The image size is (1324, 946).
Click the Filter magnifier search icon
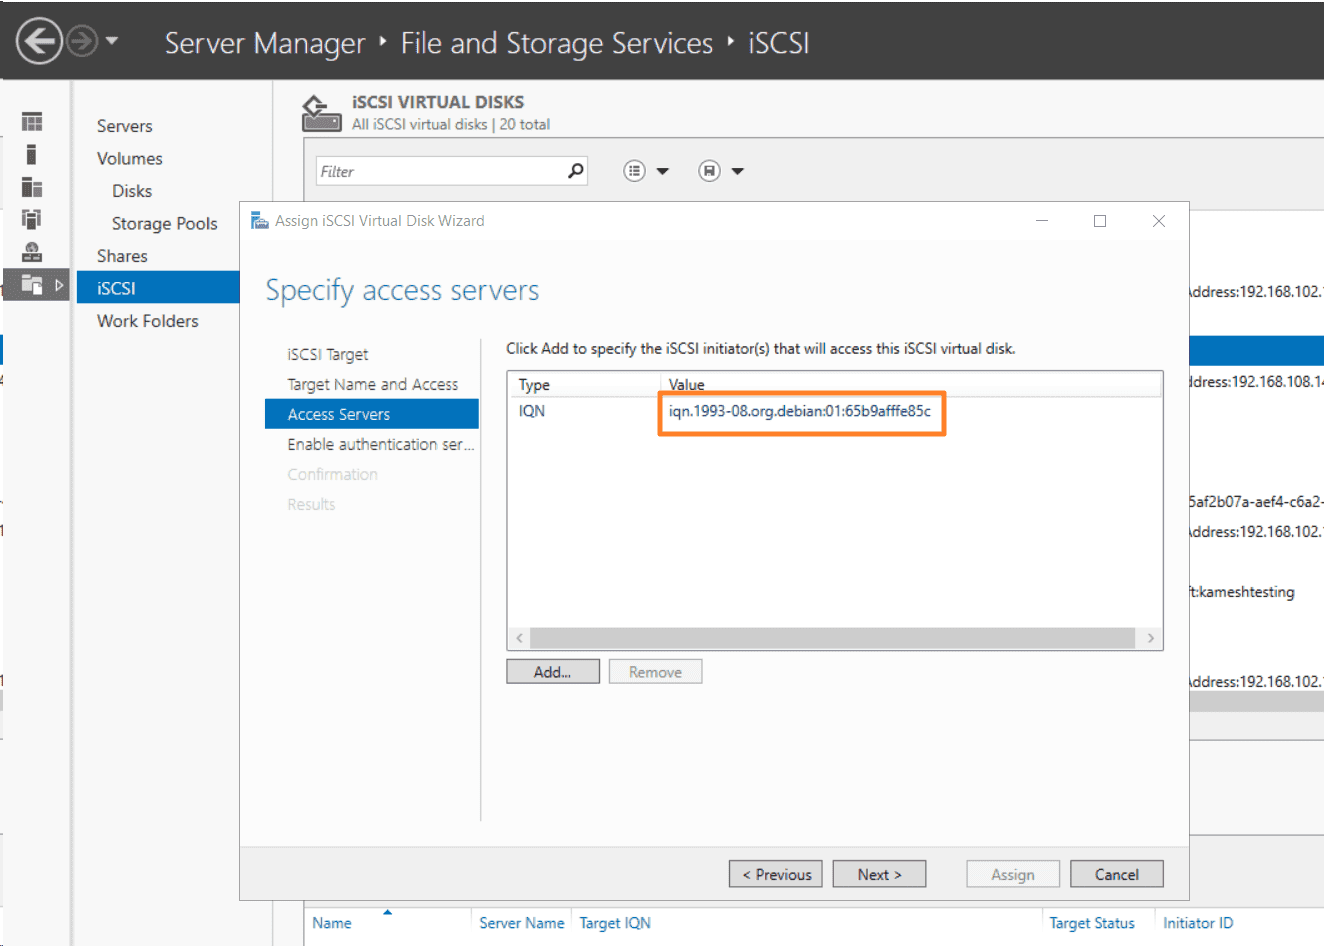click(x=575, y=171)
